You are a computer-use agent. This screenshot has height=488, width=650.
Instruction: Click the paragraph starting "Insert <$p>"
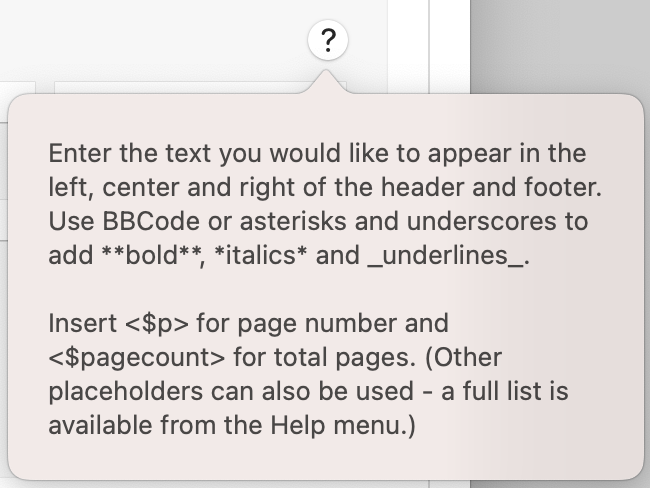click(308, 374)
